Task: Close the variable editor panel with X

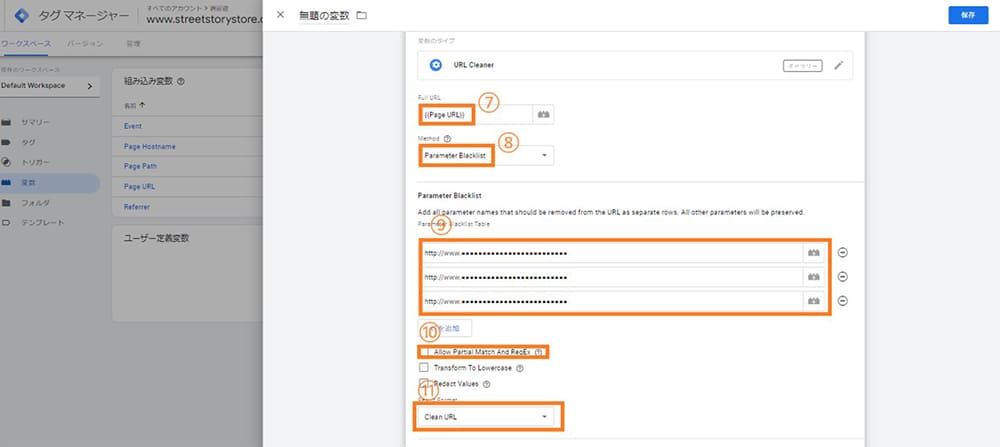Action: pos(280,15)
